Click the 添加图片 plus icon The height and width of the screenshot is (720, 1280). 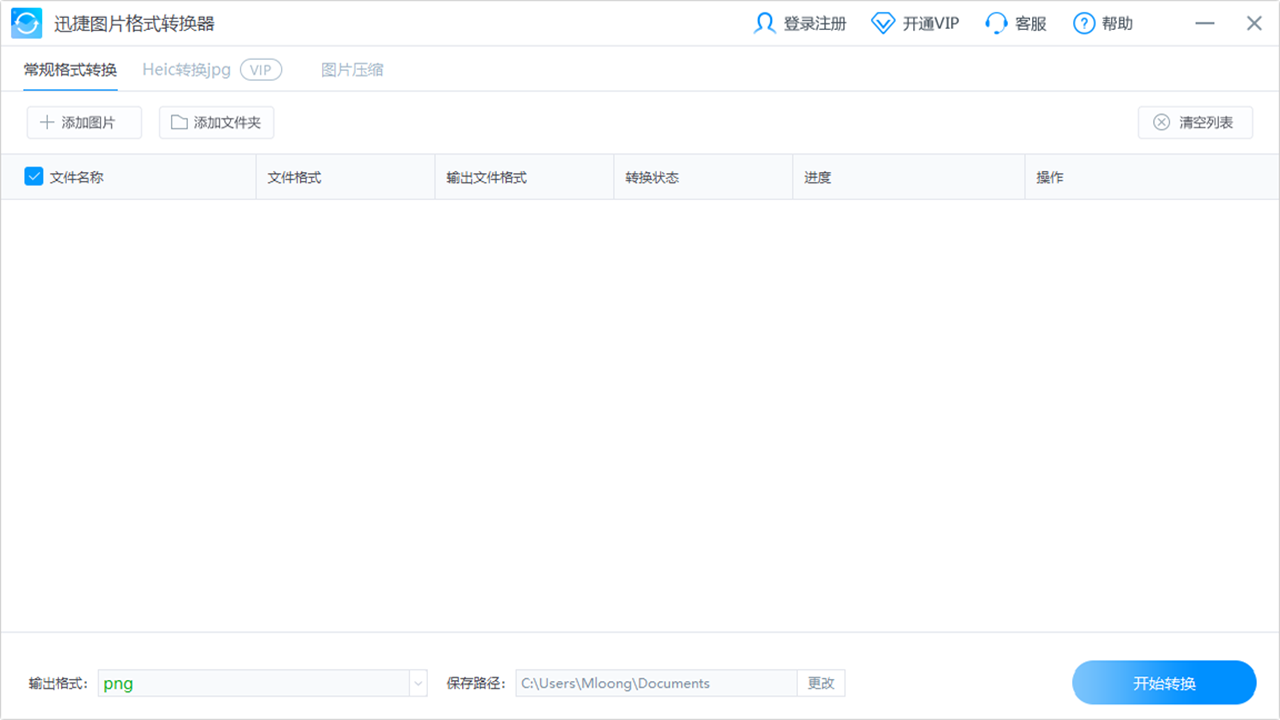point(46,122)
